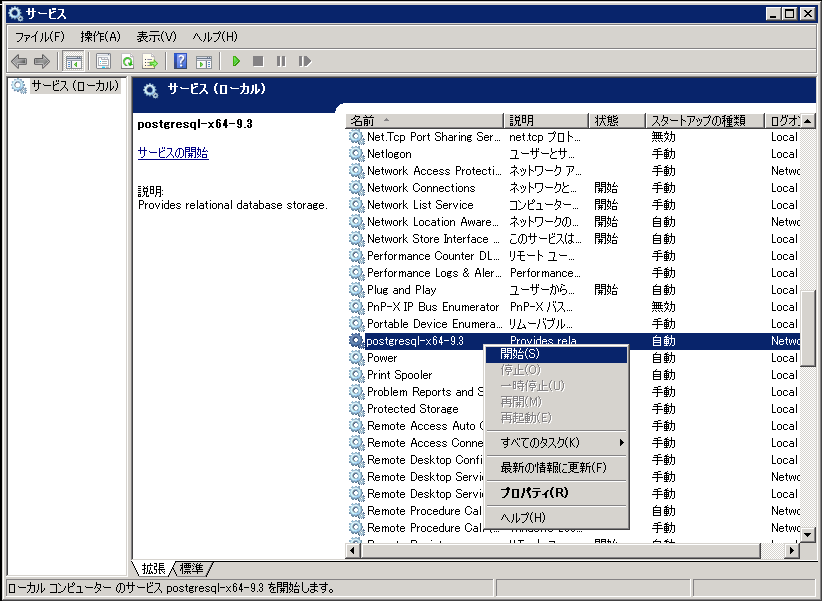Select サービス (ローカル) in the tree

[x=74, y=86]
